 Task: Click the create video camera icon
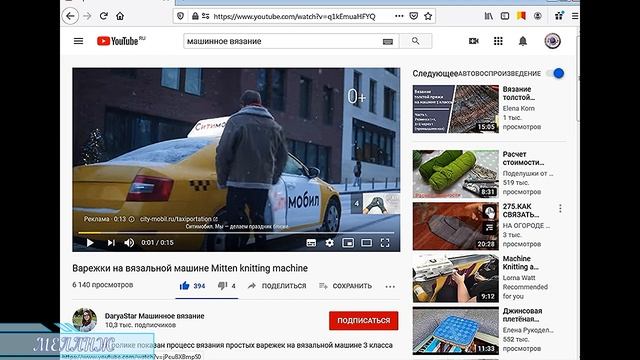[473, 41]
